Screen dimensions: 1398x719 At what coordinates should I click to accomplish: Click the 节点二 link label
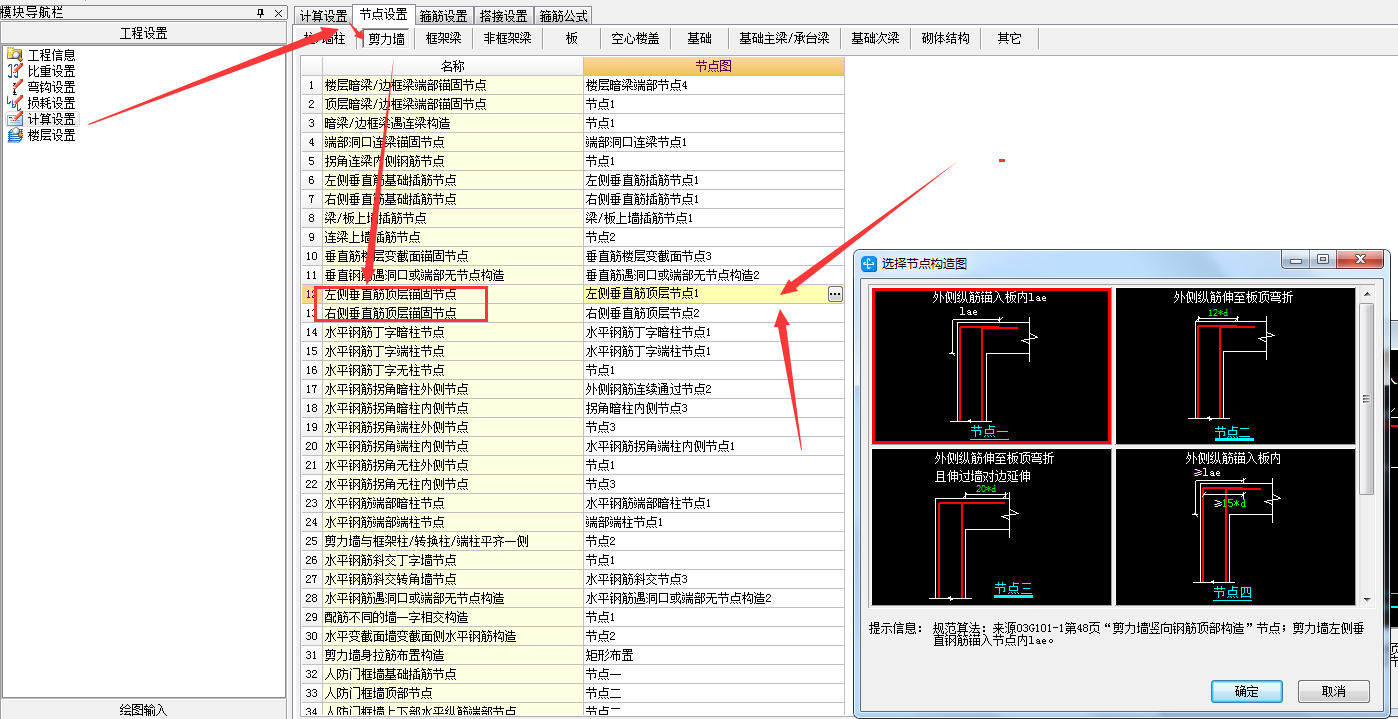coord(1233,432)
